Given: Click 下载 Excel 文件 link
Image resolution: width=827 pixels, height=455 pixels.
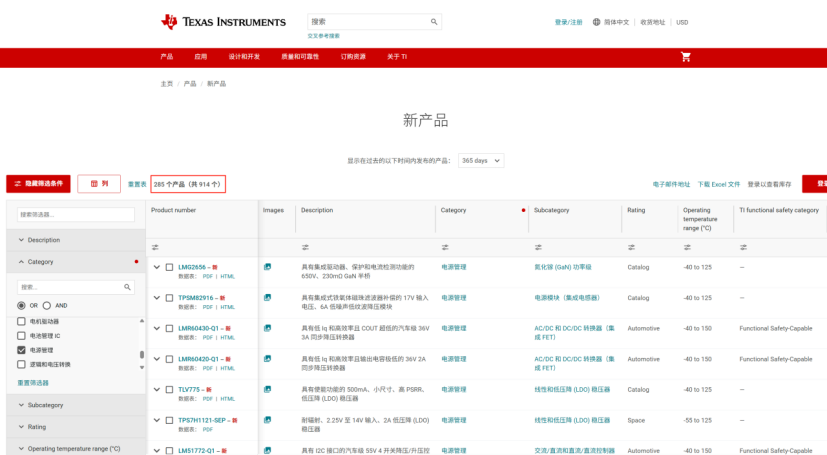Looking at the screenshot, I should (718, 184).
